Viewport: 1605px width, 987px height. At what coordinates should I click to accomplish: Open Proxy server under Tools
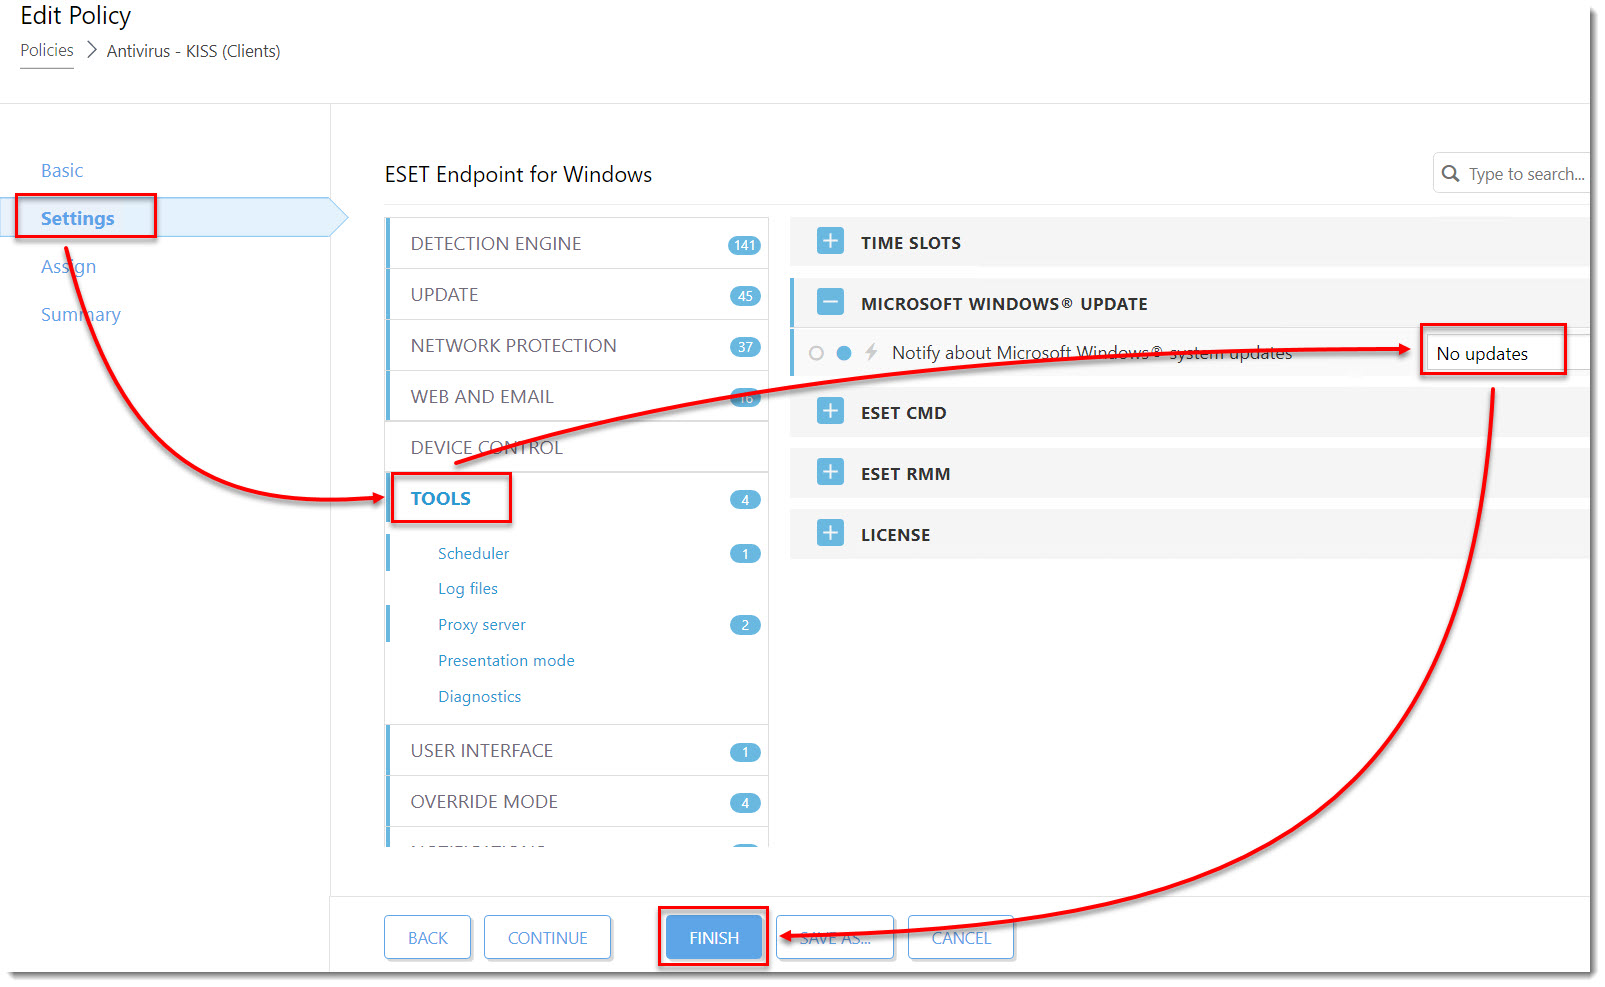482,625
